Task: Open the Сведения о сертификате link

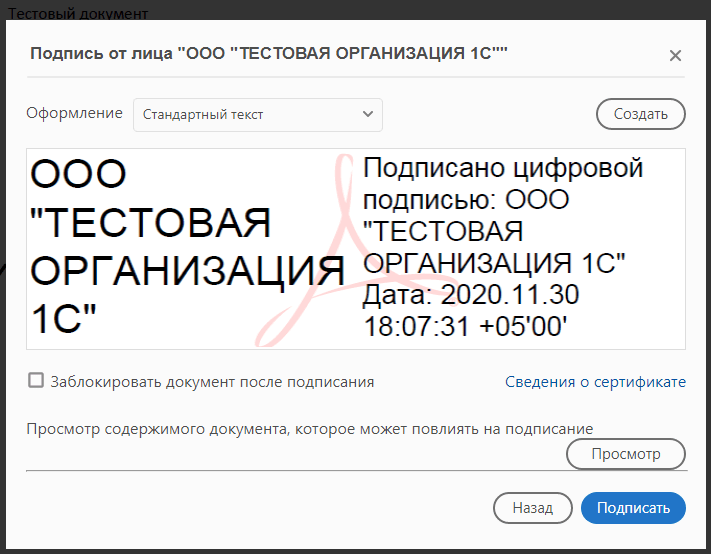Action: (x=595, y=382)
